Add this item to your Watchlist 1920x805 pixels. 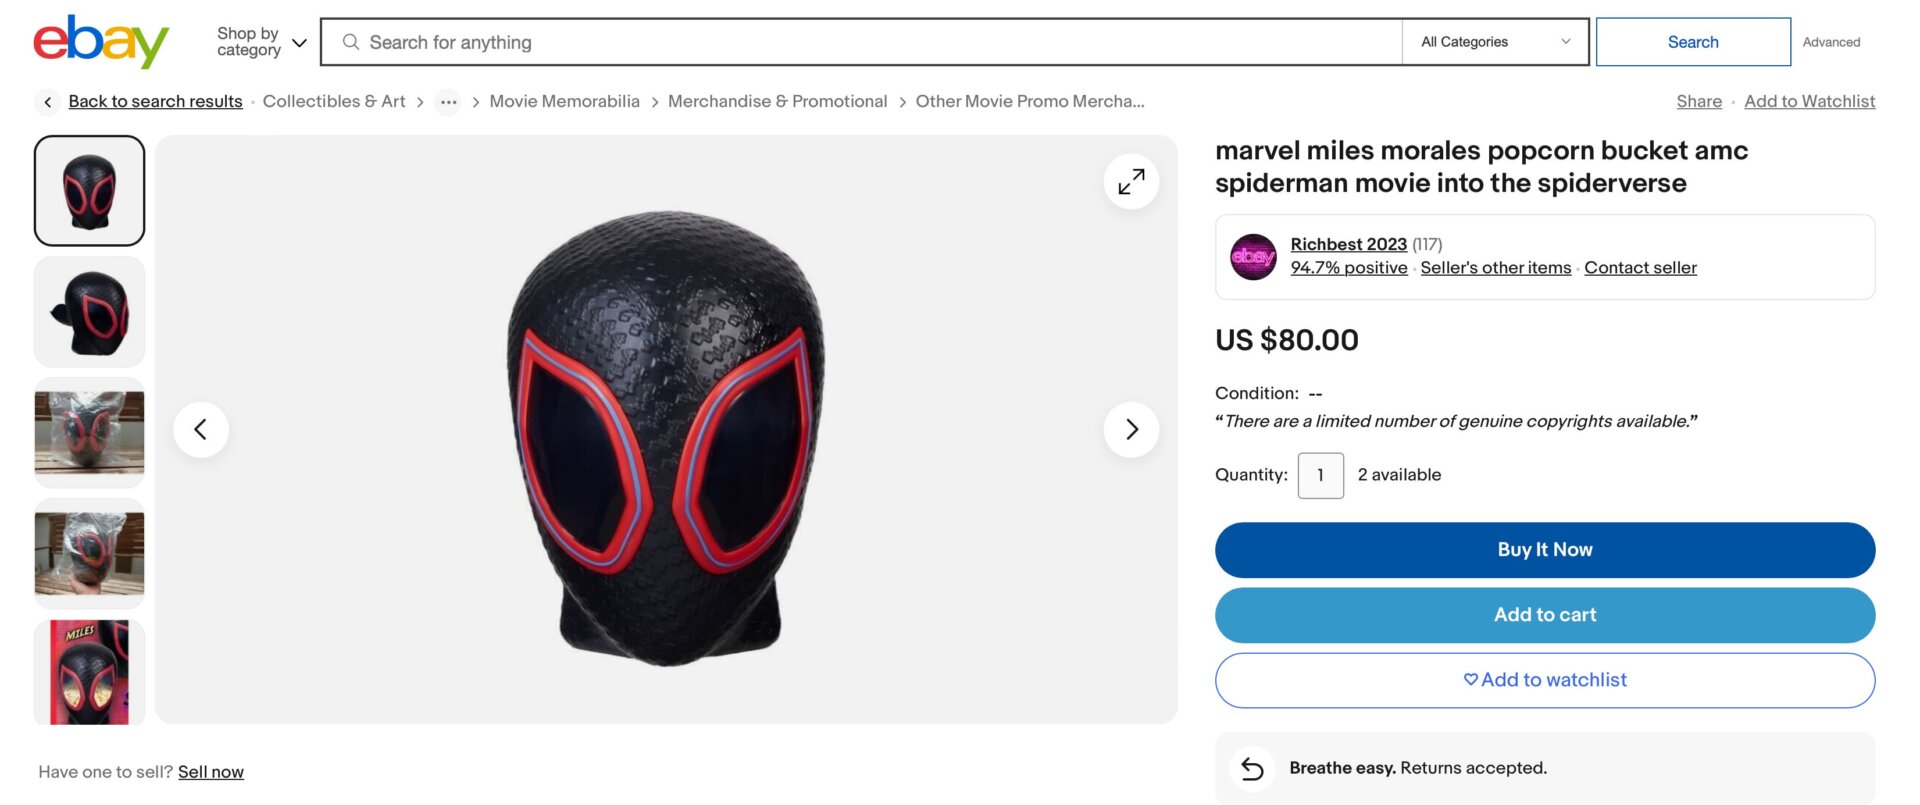(1810, 101)
